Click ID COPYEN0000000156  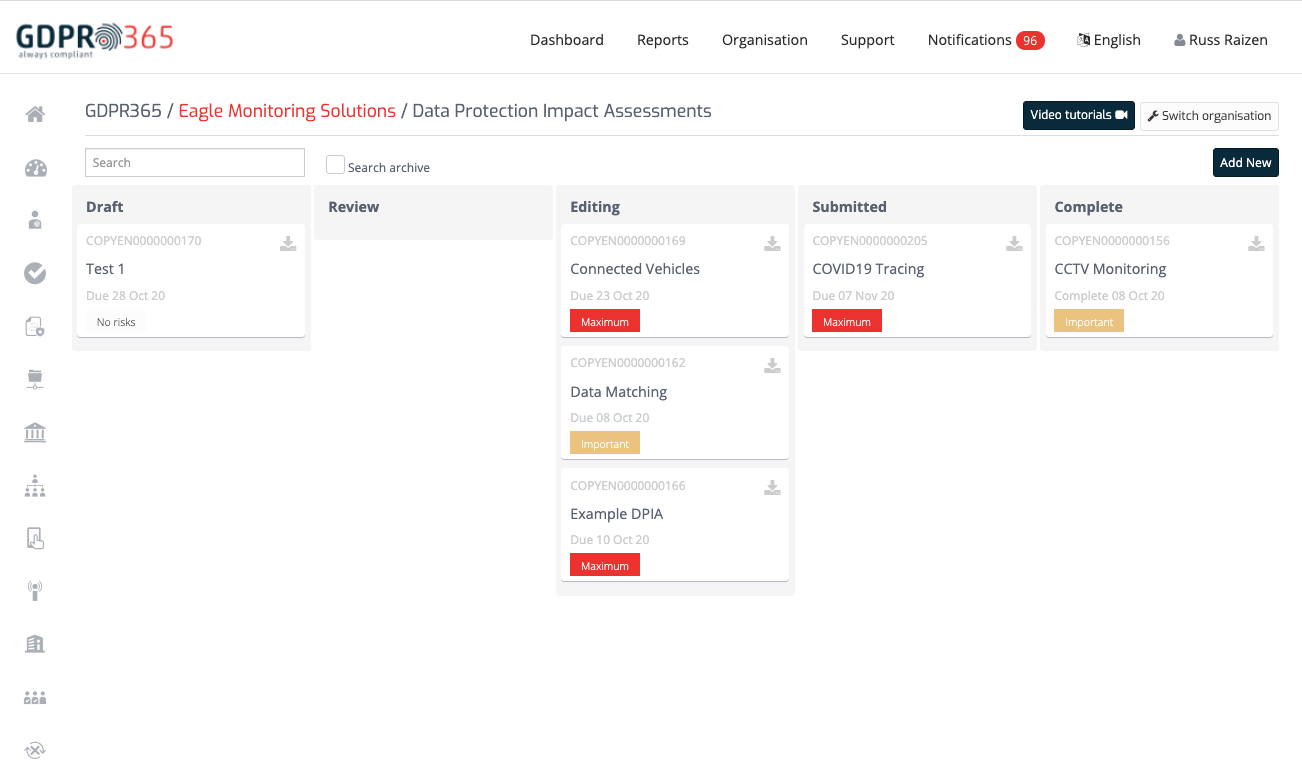[1112, 241]
